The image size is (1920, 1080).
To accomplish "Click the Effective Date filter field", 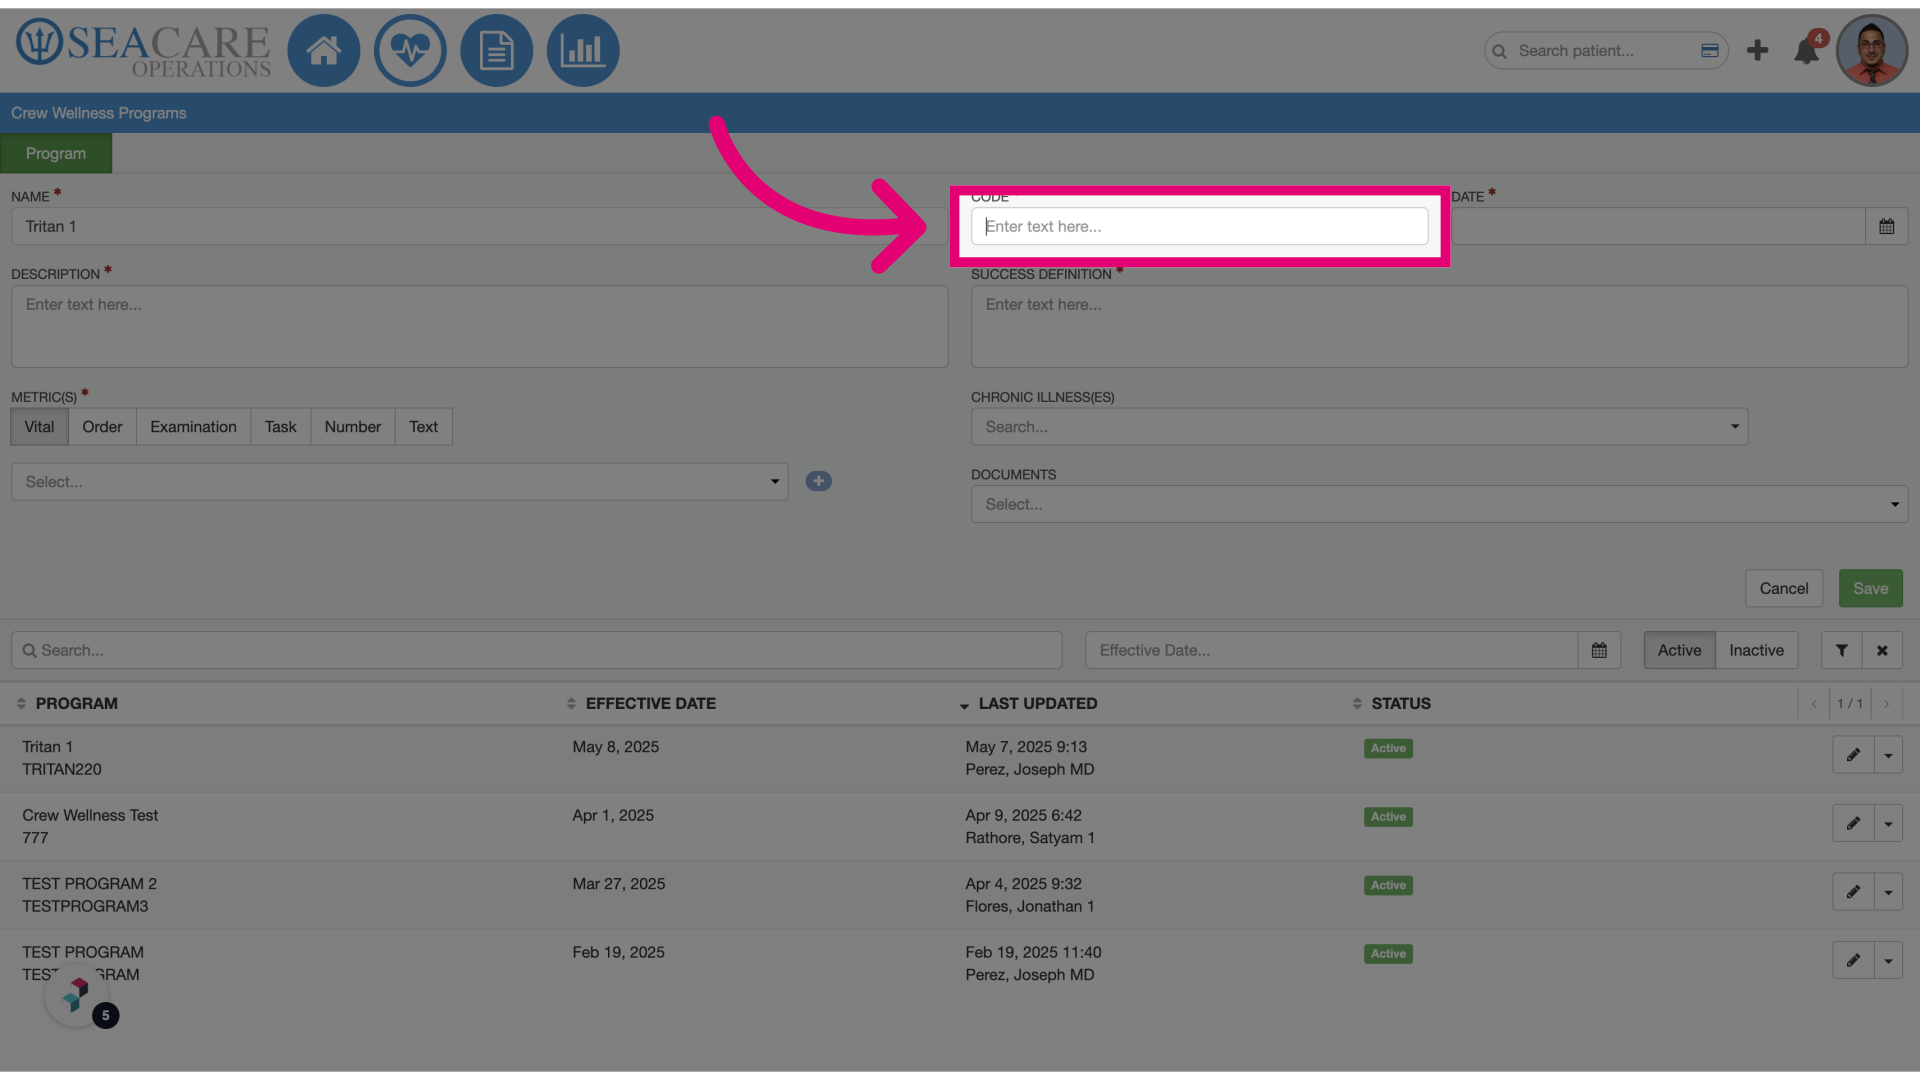I will coord(1331,650).
